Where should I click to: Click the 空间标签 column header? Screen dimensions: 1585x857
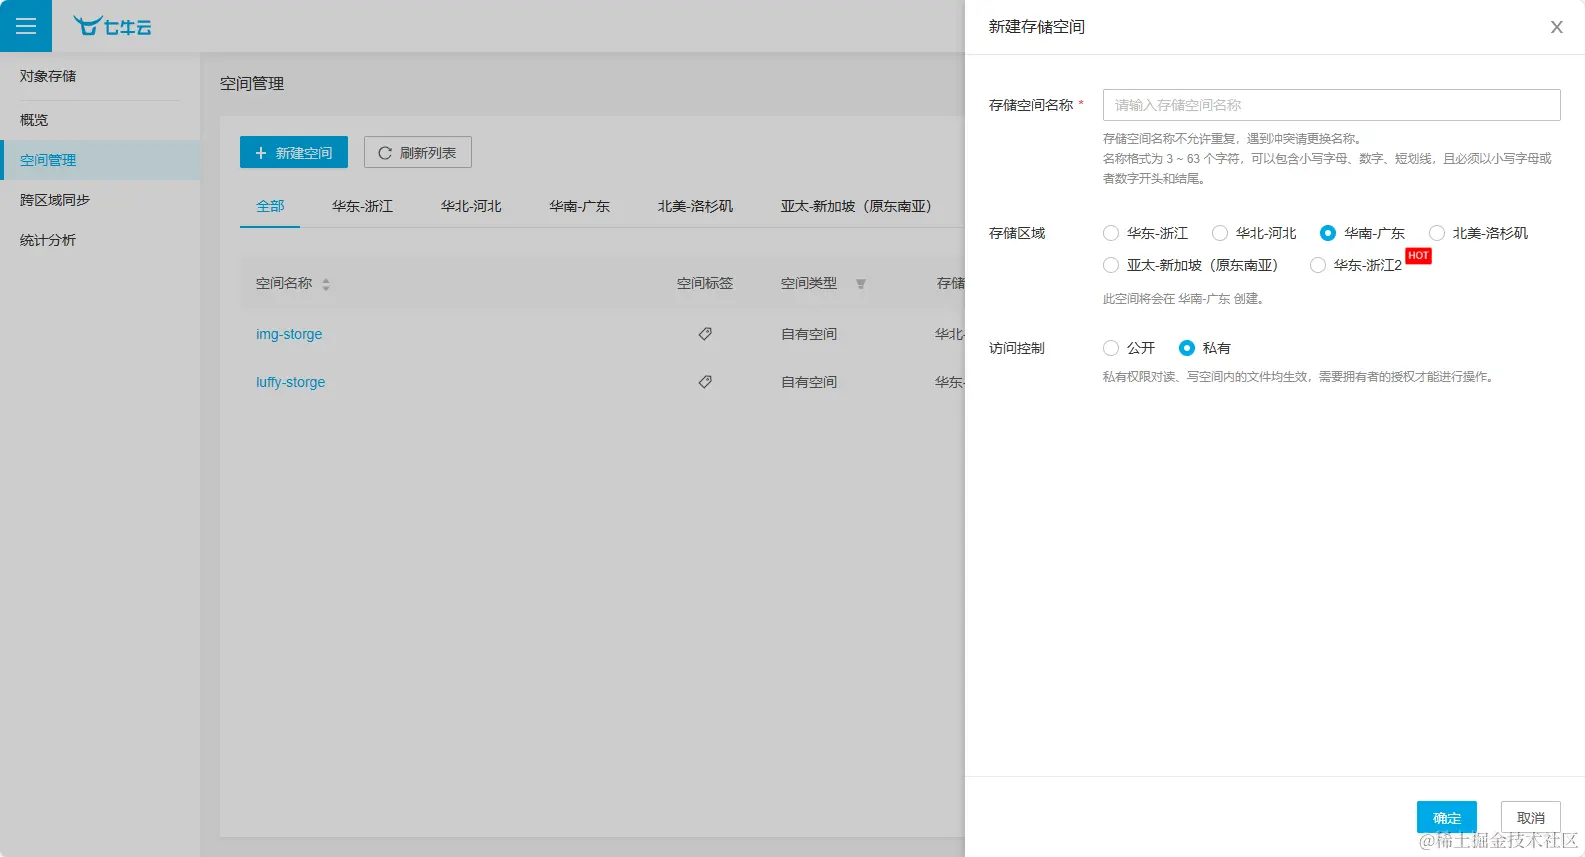705,283
